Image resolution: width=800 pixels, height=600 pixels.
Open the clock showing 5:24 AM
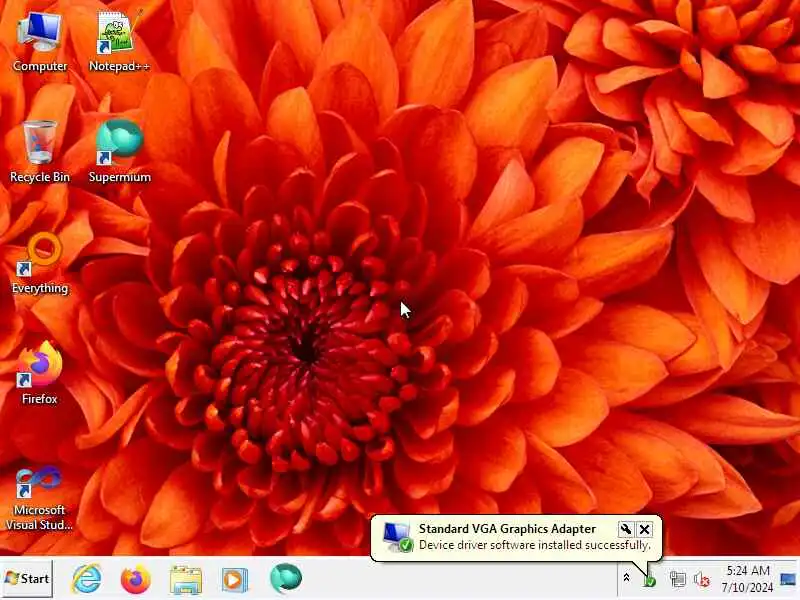pyautogui.click(x=747, y=579)
